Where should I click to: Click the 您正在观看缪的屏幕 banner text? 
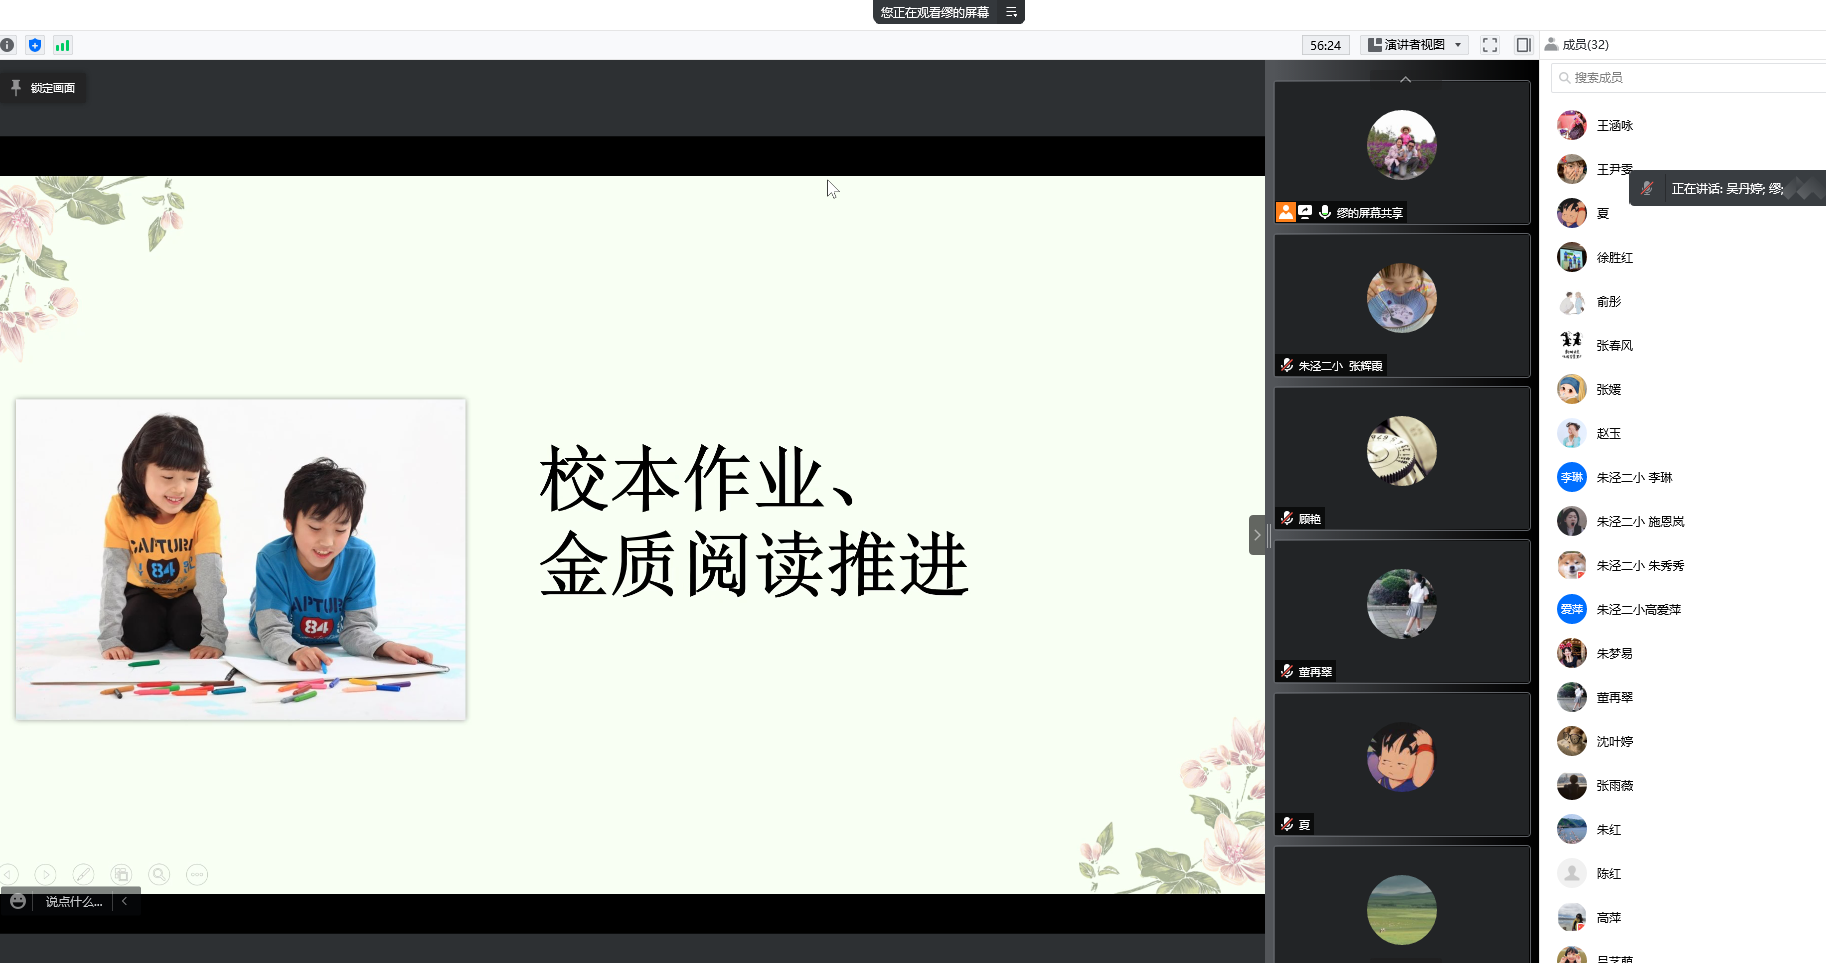click(934, 12)
